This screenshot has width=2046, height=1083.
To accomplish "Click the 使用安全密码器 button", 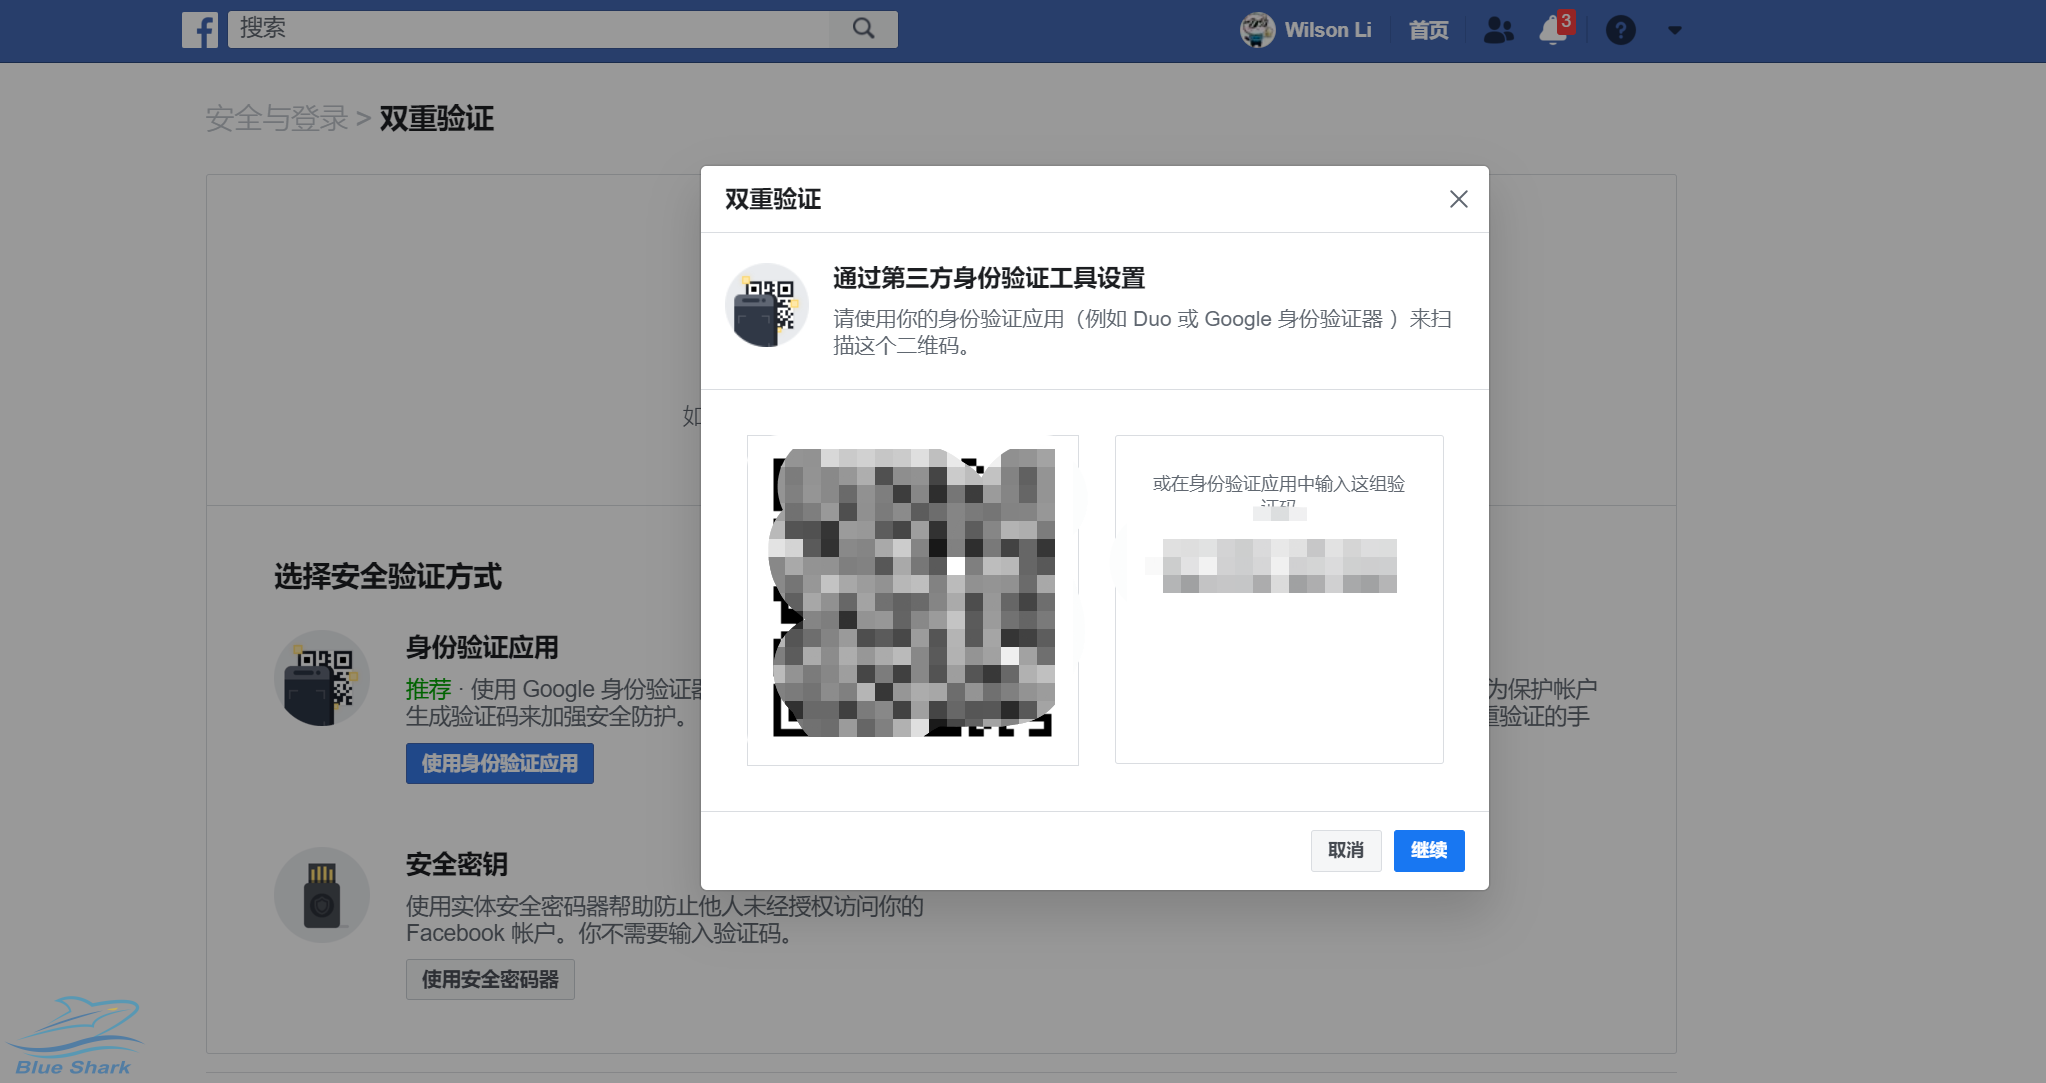I will (x=490, y=979).
